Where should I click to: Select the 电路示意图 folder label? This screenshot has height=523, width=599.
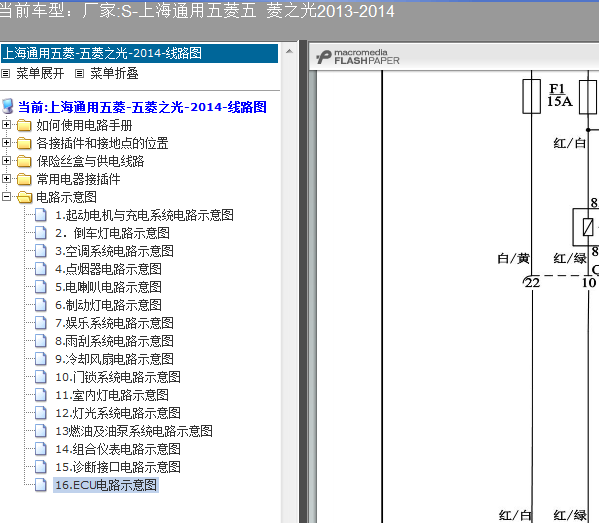[x=66, y=197]
